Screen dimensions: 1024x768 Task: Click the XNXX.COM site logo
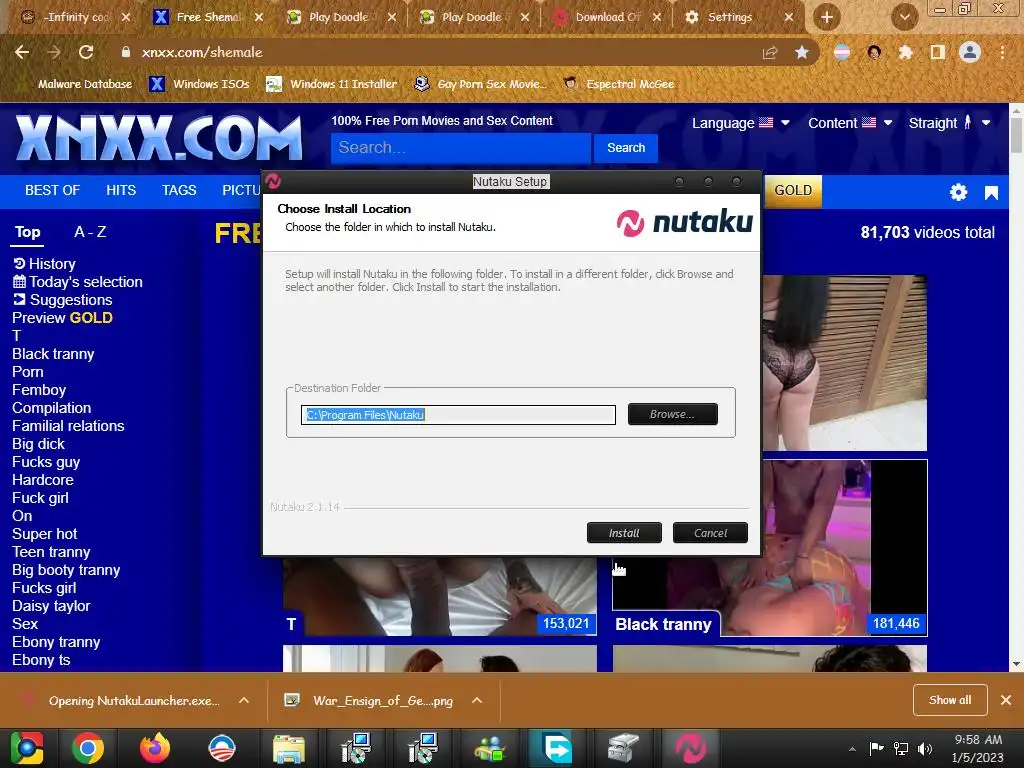[159, 138]
